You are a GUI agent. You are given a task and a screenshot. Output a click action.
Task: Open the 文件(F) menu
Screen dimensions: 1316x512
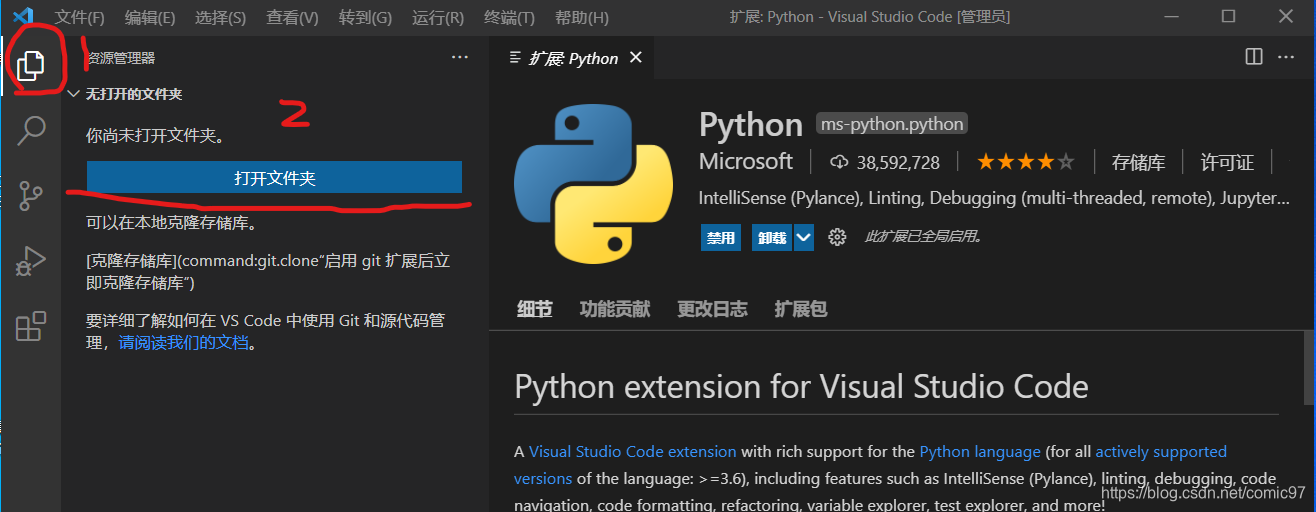pos(80,17)
